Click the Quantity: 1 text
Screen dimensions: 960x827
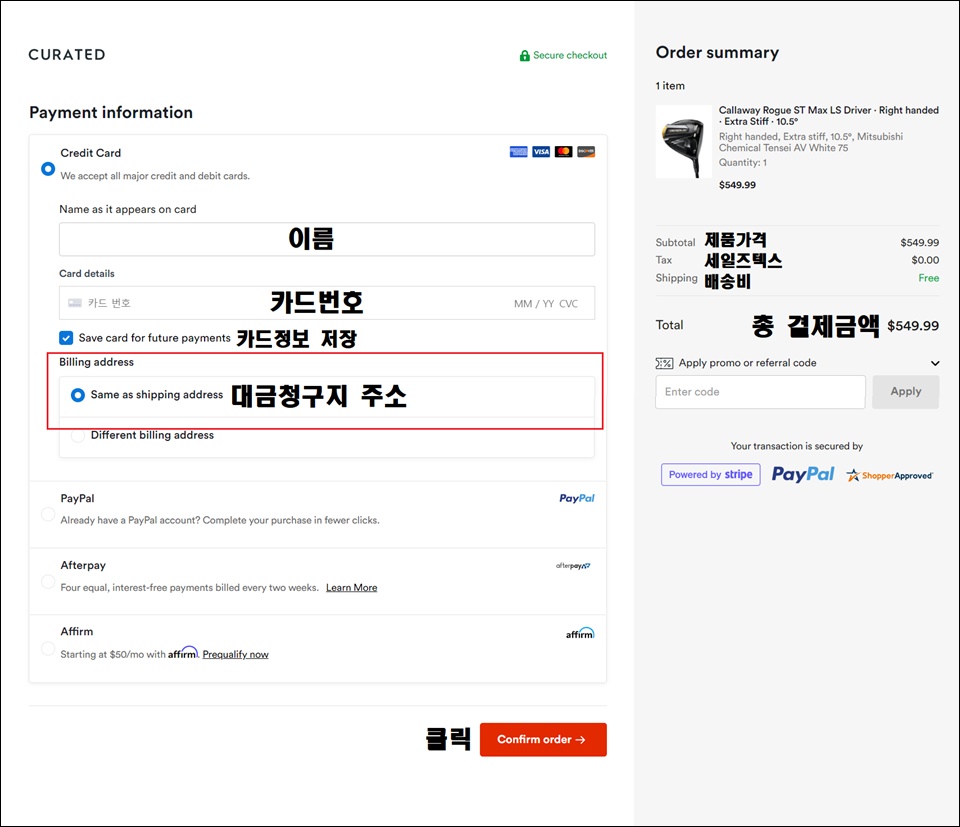coord(743,163)
